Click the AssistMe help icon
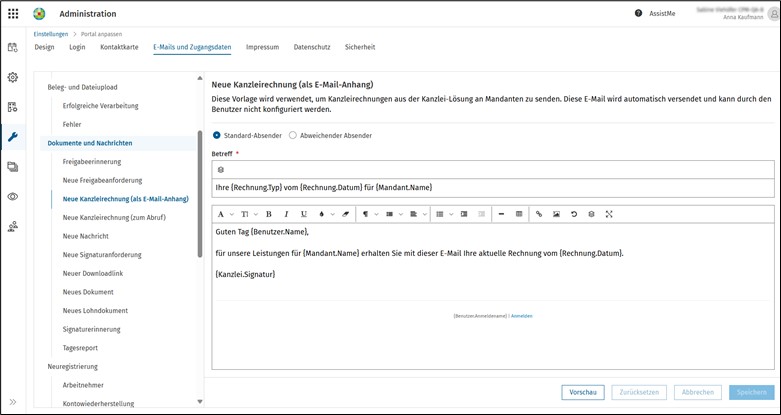The width and height of the screenshot is (781, 415). [639, 13]
